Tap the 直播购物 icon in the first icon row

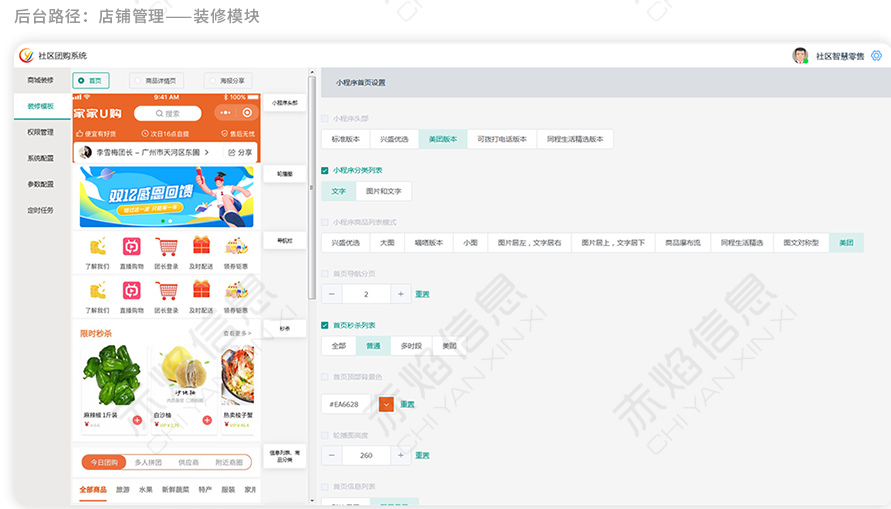[131, 246]
